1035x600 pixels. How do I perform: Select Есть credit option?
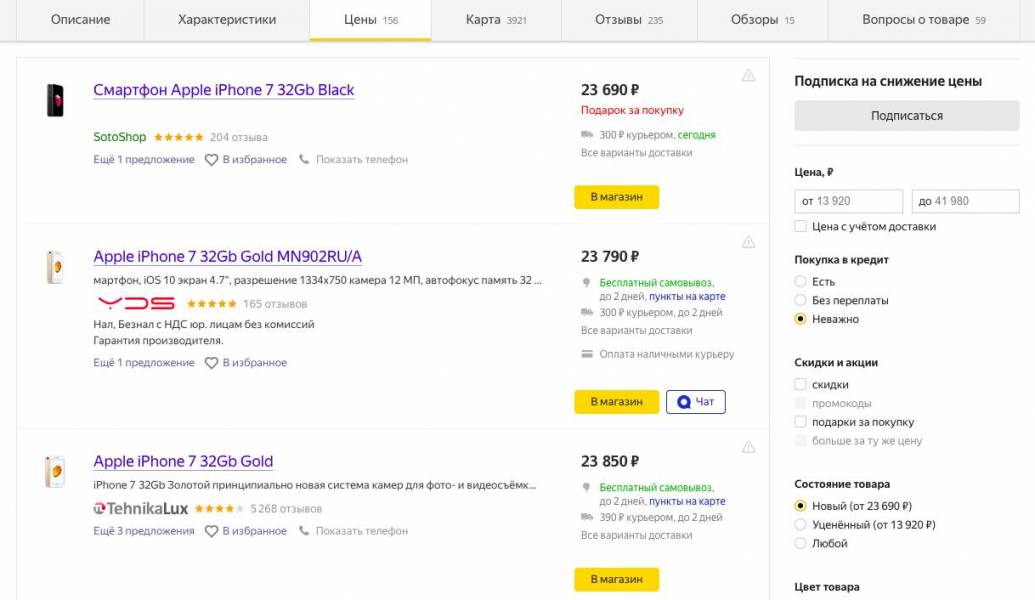[x=801, y=282]
